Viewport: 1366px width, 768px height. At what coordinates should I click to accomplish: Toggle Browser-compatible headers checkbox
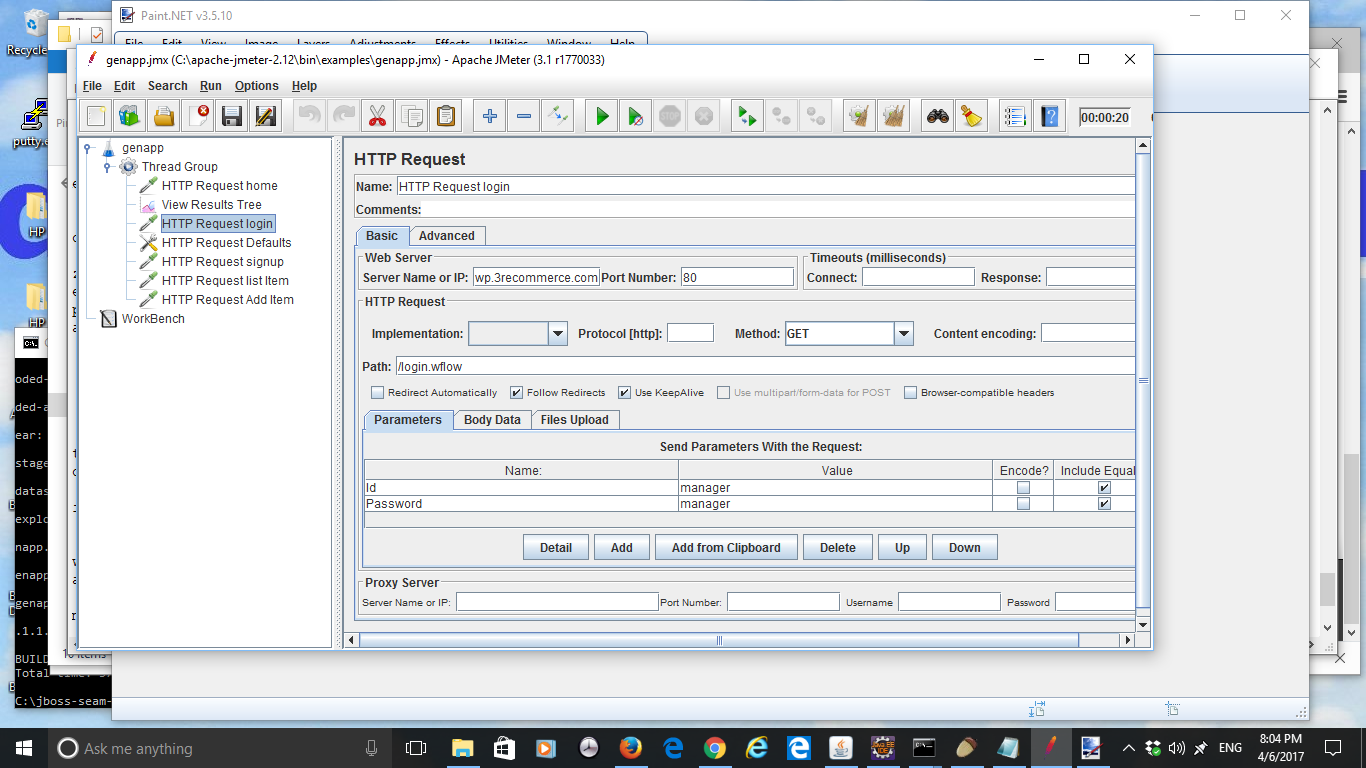point(910,393)
